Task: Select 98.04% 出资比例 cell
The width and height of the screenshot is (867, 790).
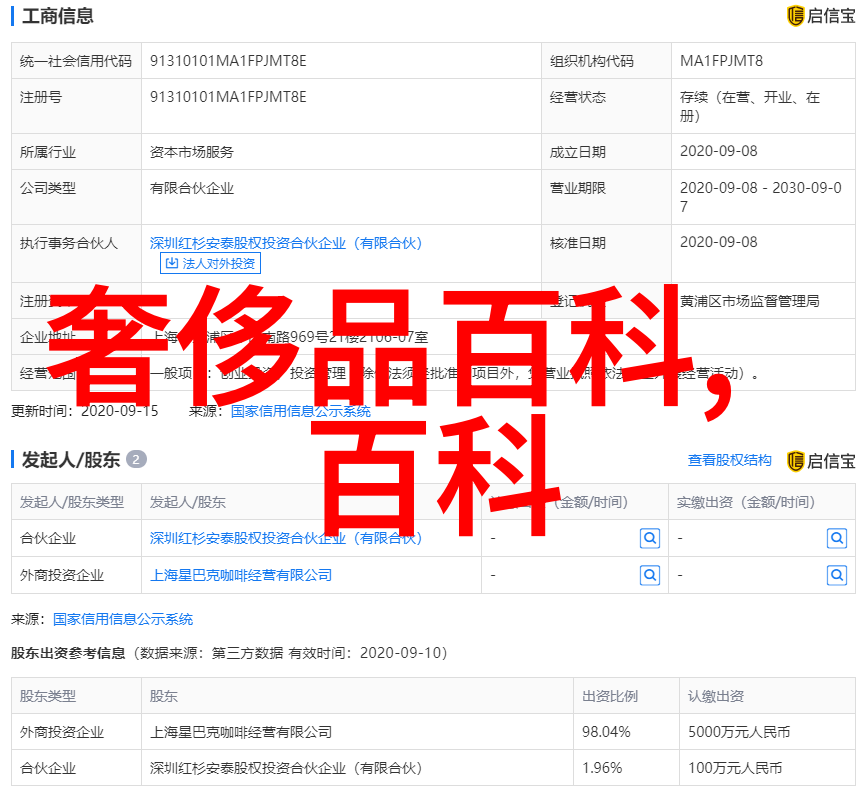Action: tap(606, 732)
